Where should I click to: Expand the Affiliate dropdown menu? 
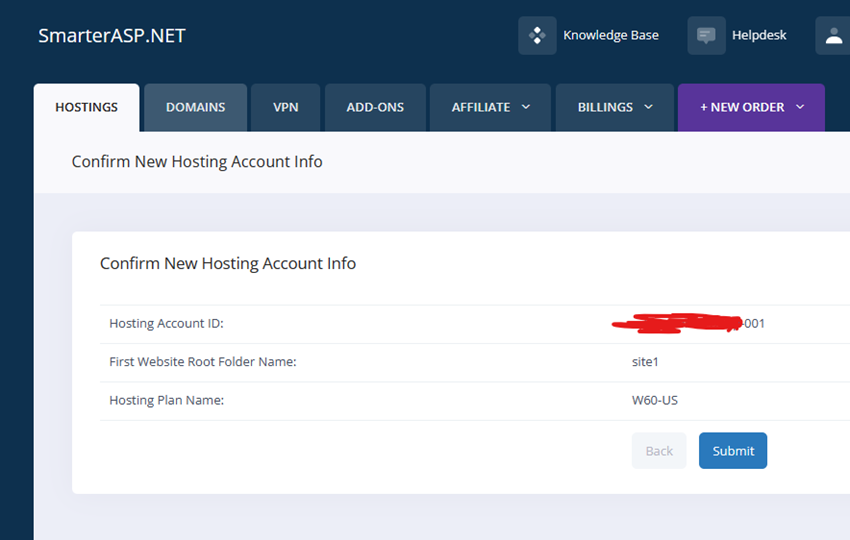(490, 107)
